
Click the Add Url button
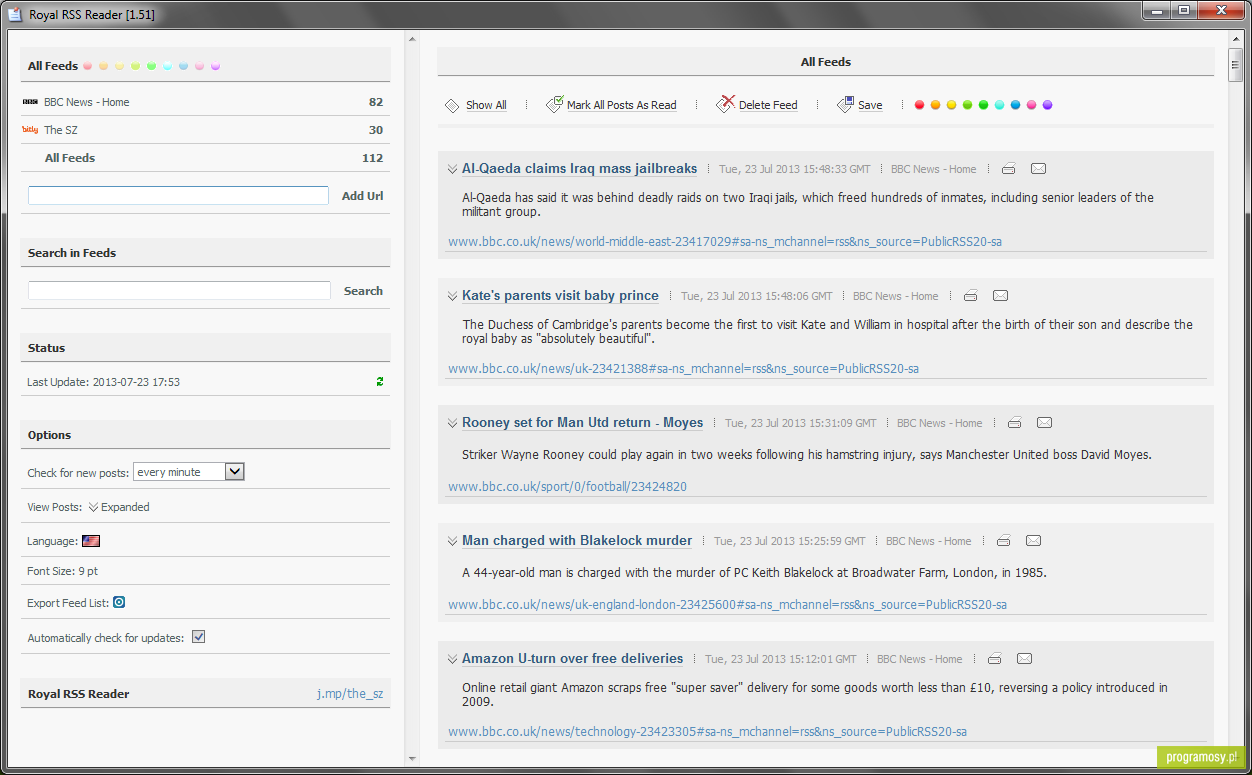[x=362, y=196]
